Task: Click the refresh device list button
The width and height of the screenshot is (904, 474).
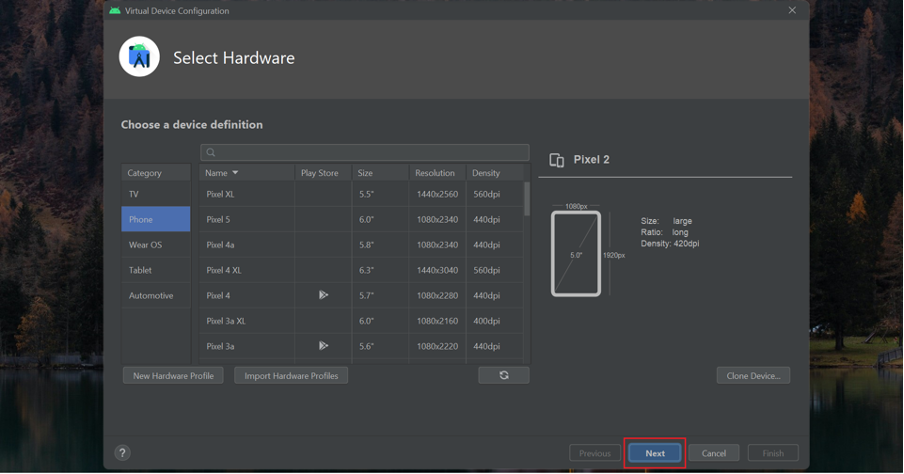Action: click(503, 375)
